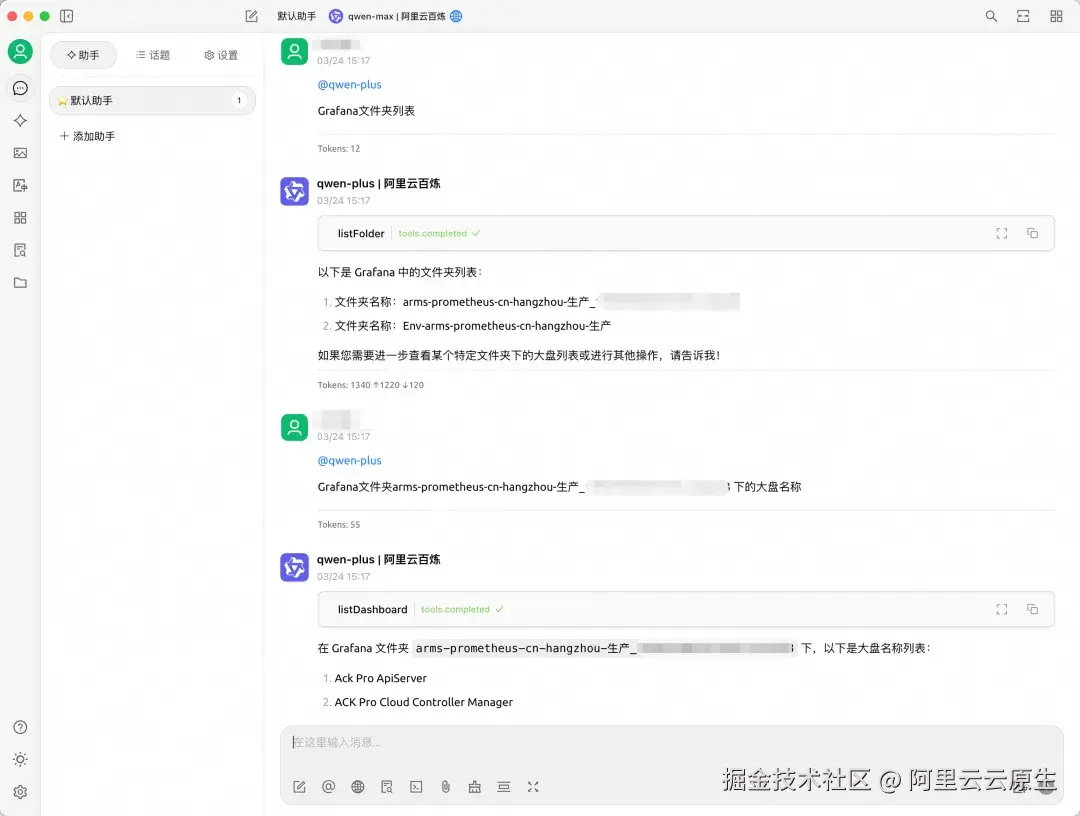Open settings with the sidebar gear icon
1080x816 pixels.
coord(20,792)
